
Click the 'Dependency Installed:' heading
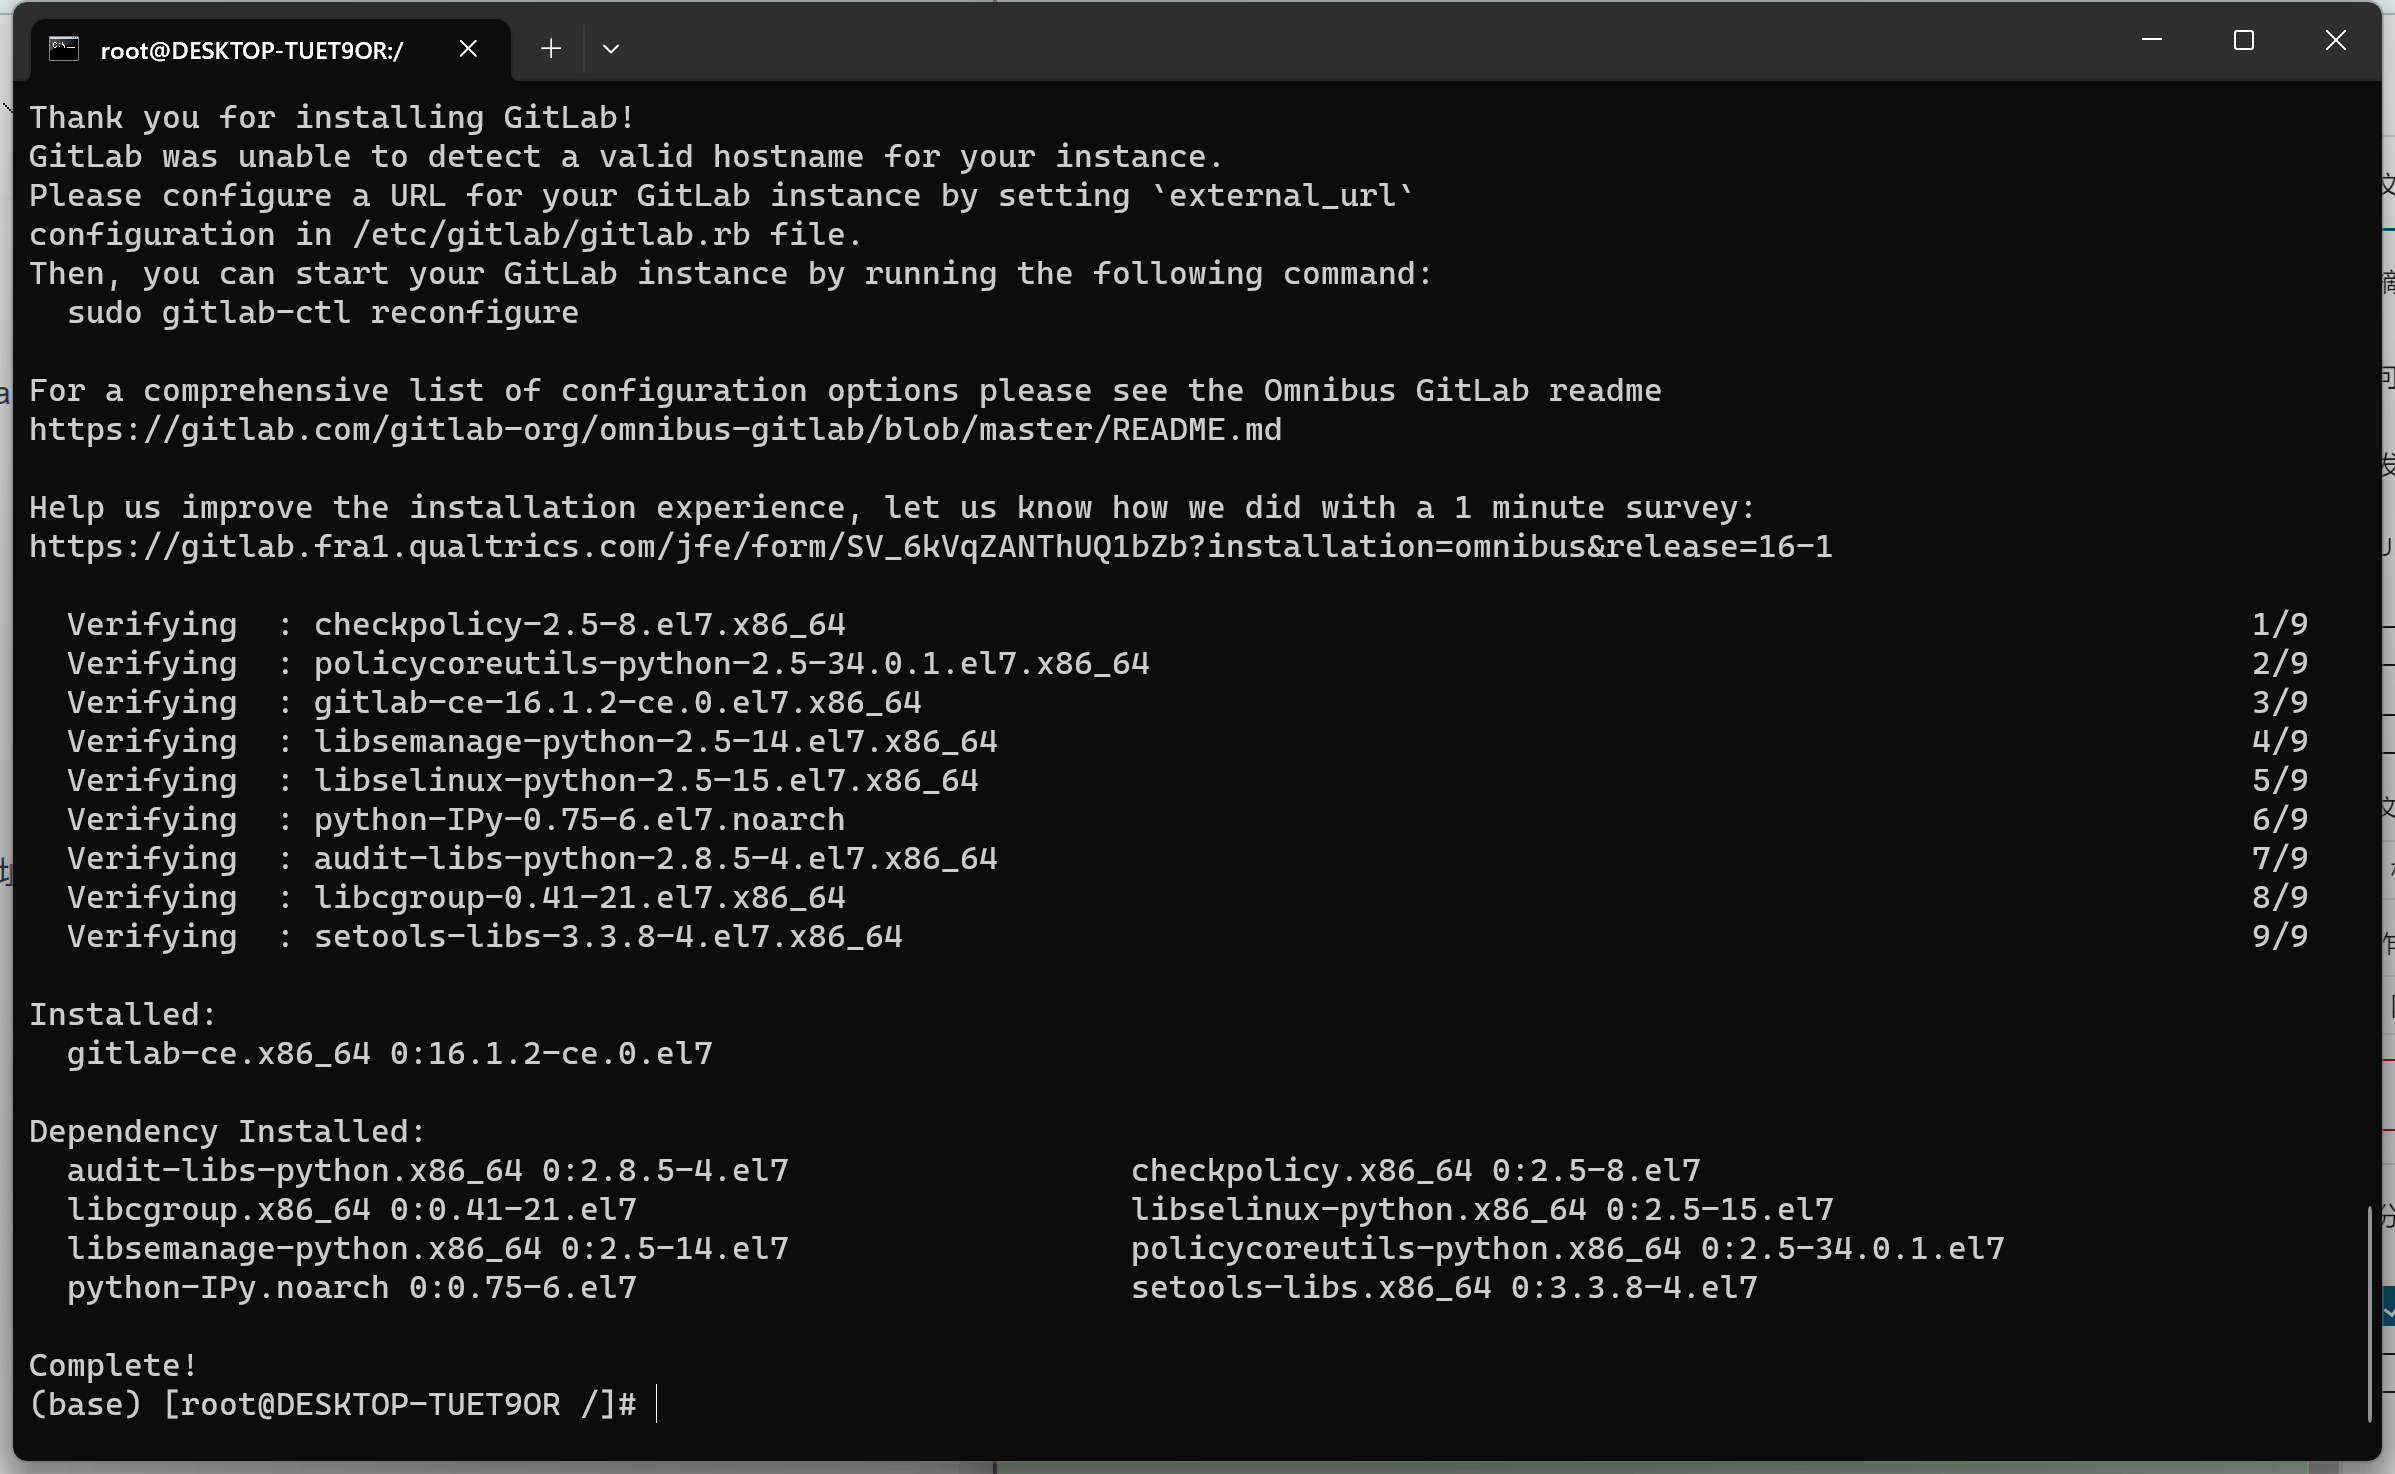[227, 1131]
